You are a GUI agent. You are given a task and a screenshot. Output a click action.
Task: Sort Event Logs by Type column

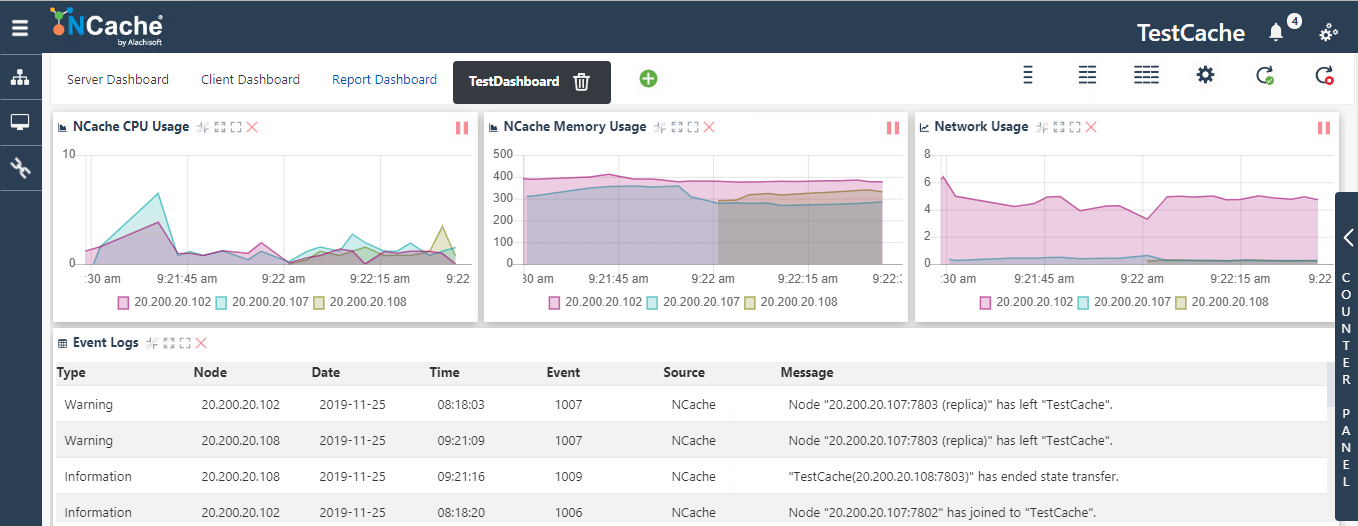tap(71, 373)
